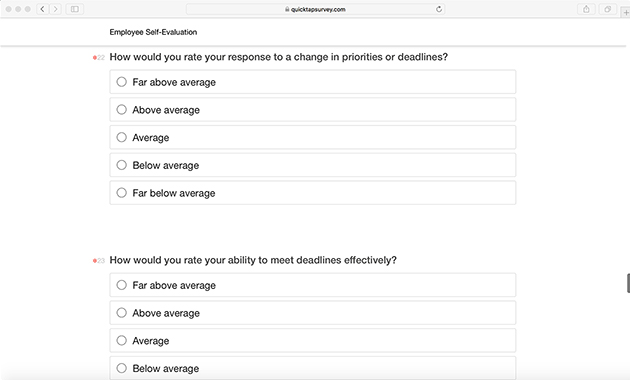Select Average for question 22
This screenshot has height=380, width=630.
(x=313, y=137)
